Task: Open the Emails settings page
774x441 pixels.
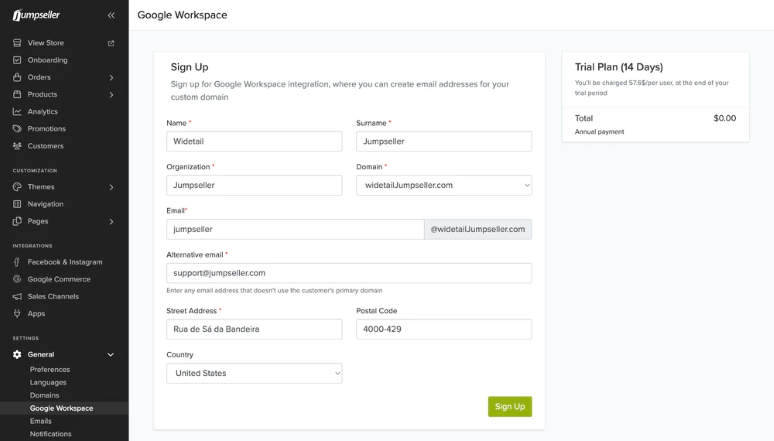Action: pos(41,421)
